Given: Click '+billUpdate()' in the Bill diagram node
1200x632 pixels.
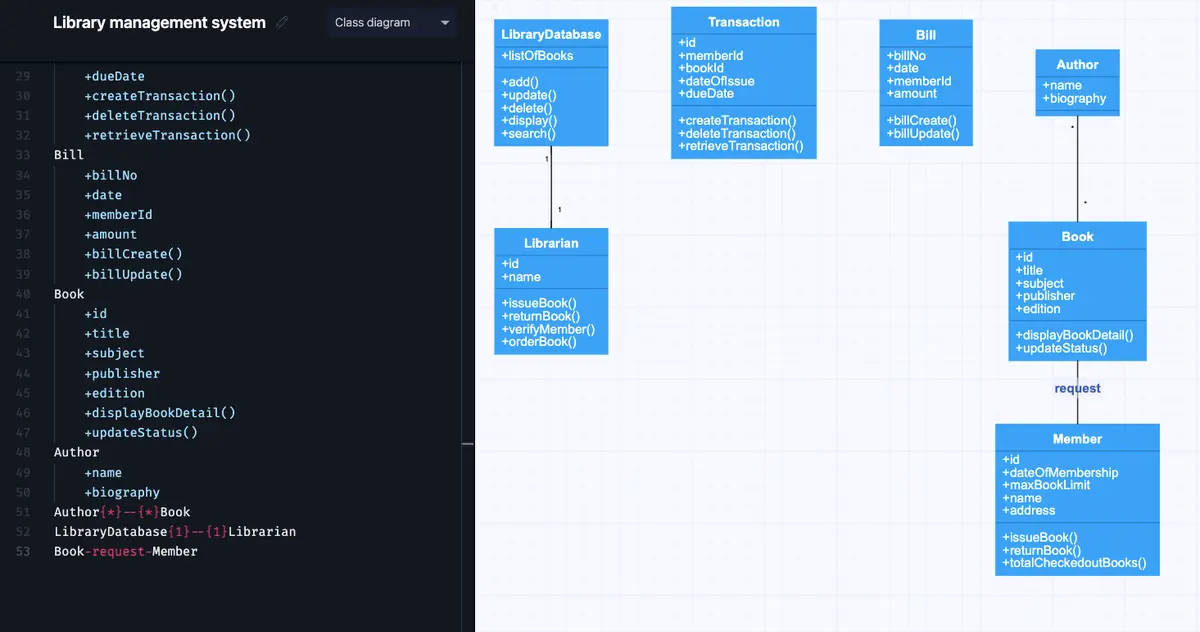Looking at the screenshot, I should pos(922,134).
